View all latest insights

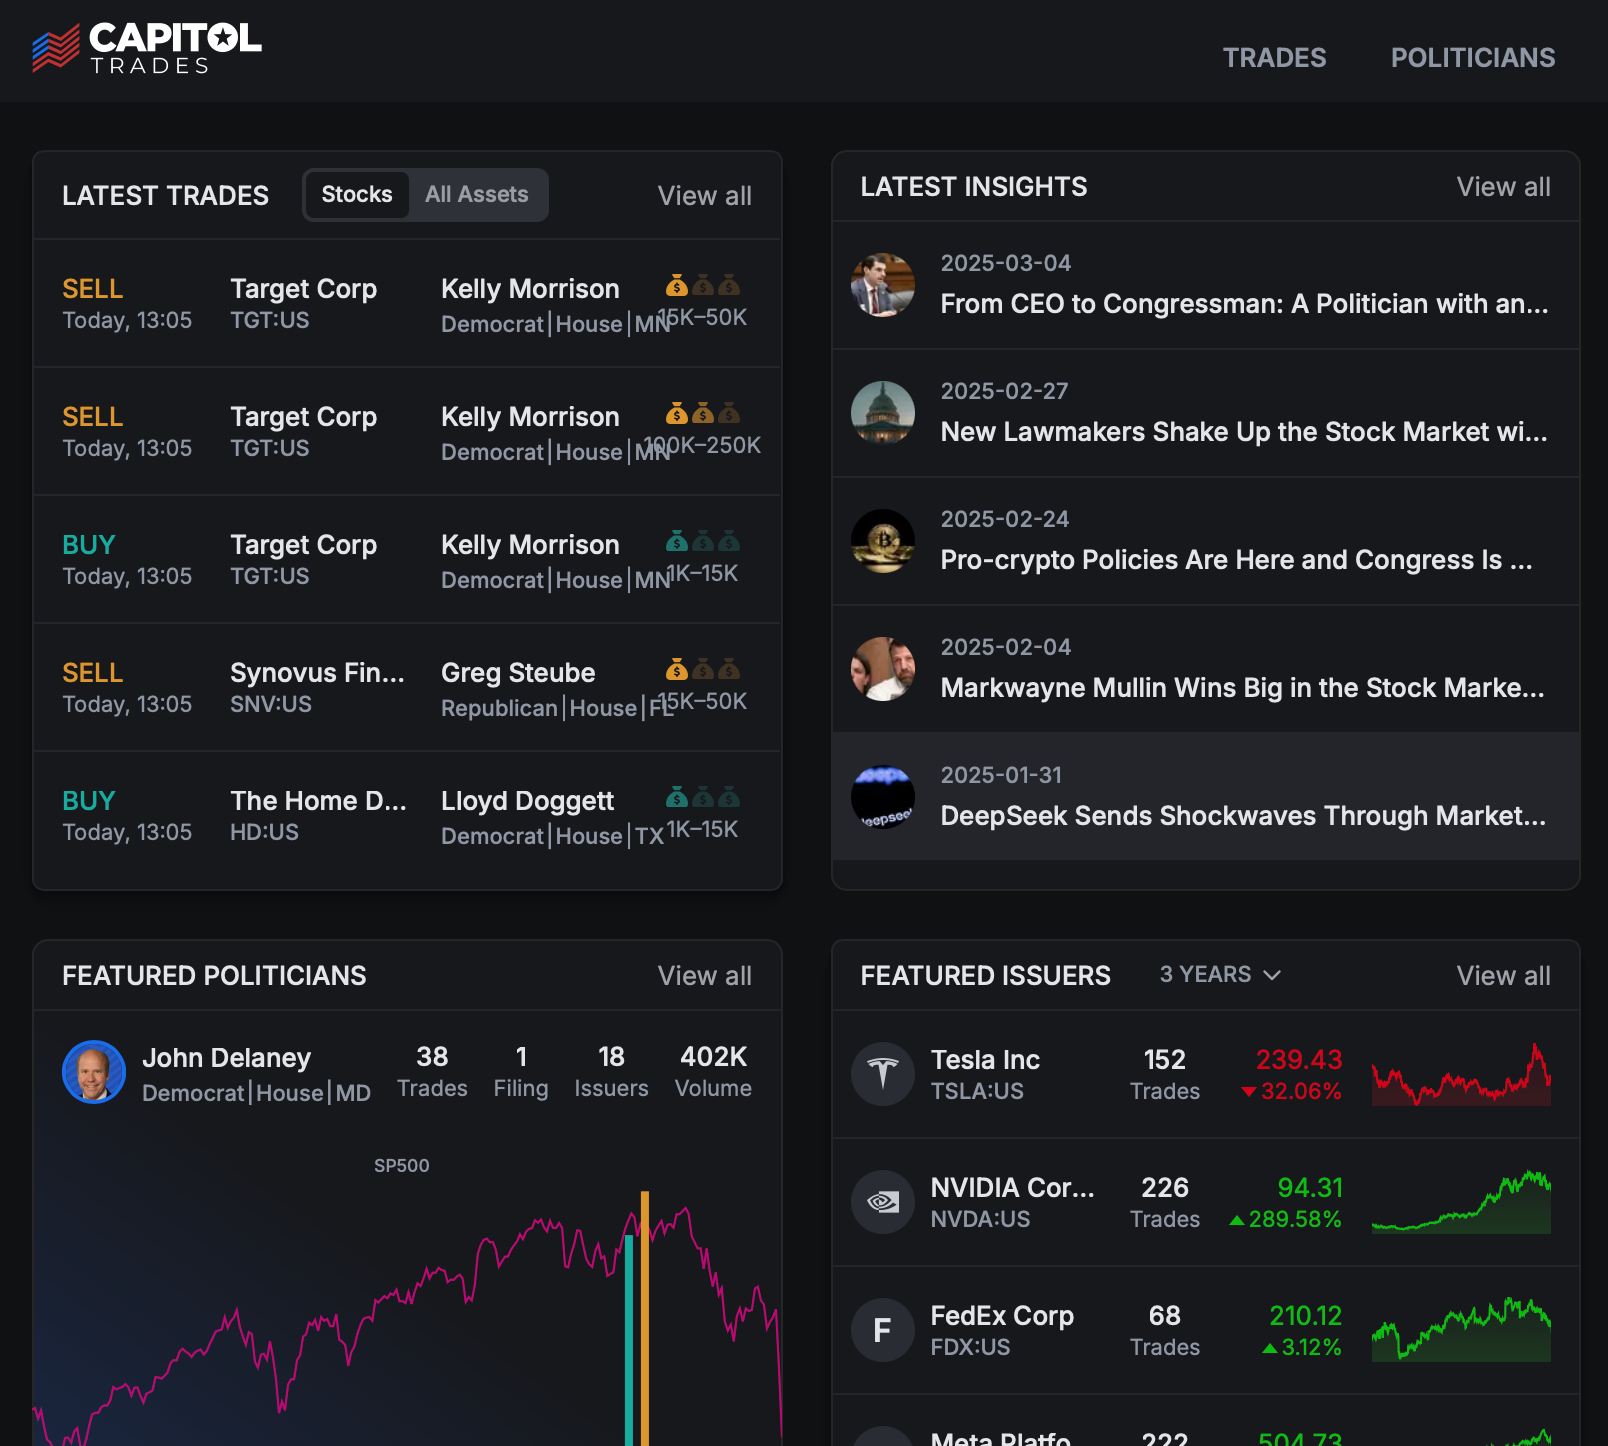click(x=1503, y=187)
